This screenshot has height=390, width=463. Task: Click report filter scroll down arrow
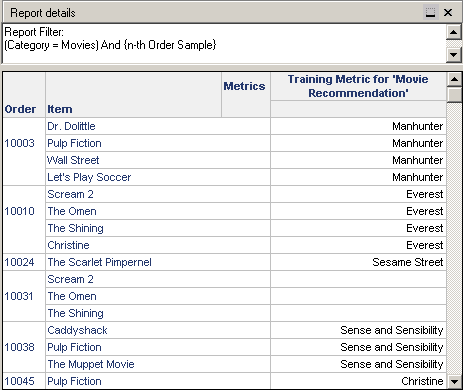coord(453,55)
